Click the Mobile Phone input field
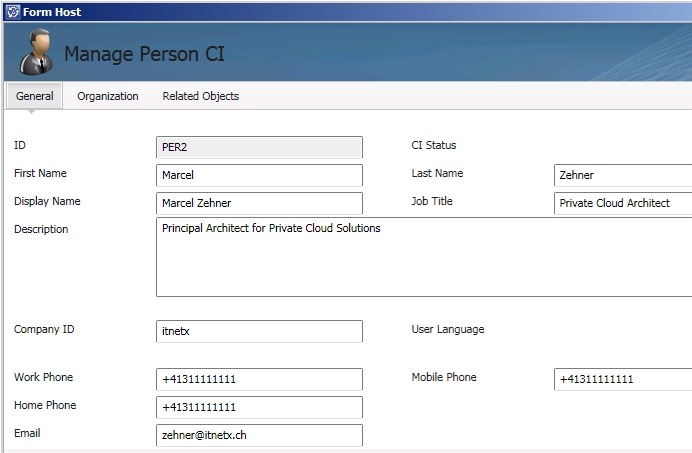The height and width of the screenshot is (453, 692). [622, 379]
